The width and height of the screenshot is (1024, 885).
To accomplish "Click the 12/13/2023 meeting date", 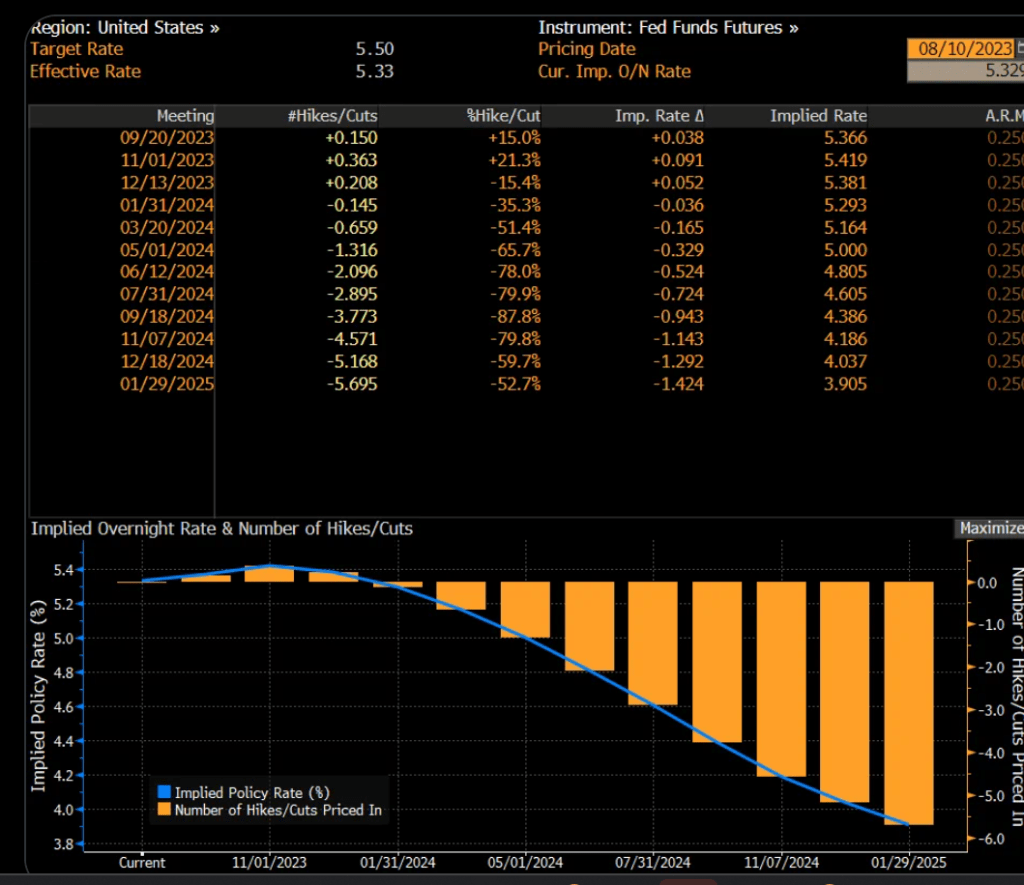I will (167, 183).
